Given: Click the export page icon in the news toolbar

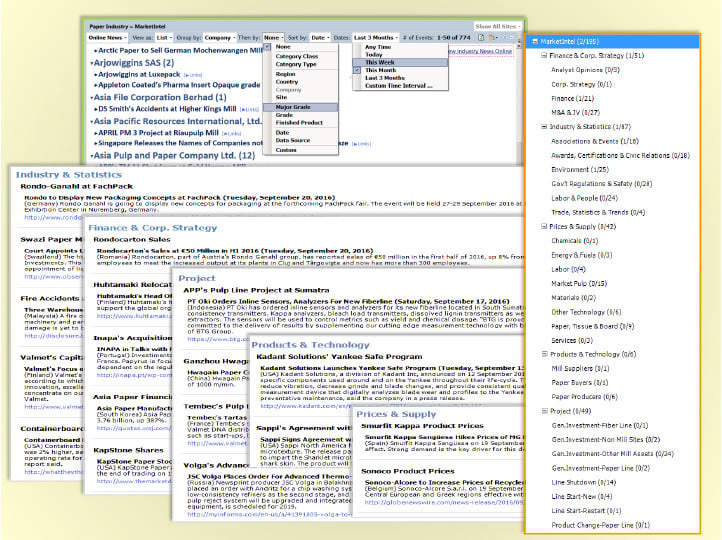Looking at the screenshot, I should [x=481, y=38].
